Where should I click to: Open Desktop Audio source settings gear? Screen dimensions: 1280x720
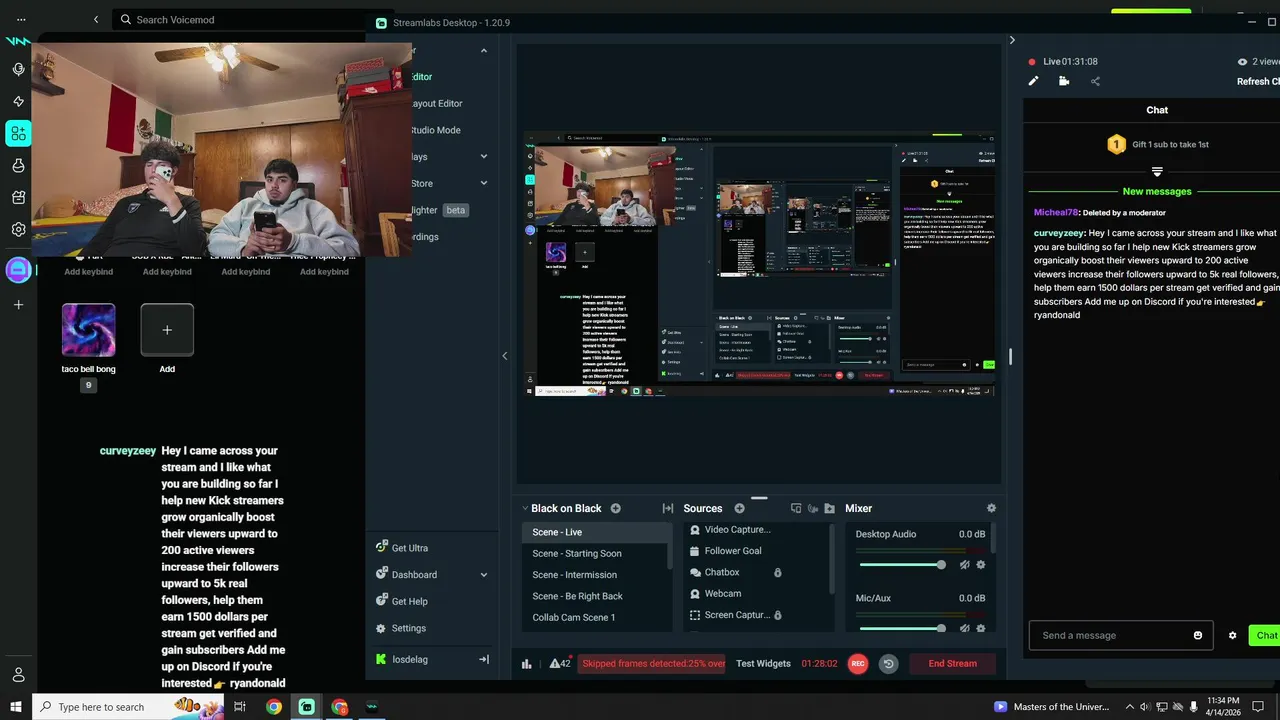tap(981, 565)
